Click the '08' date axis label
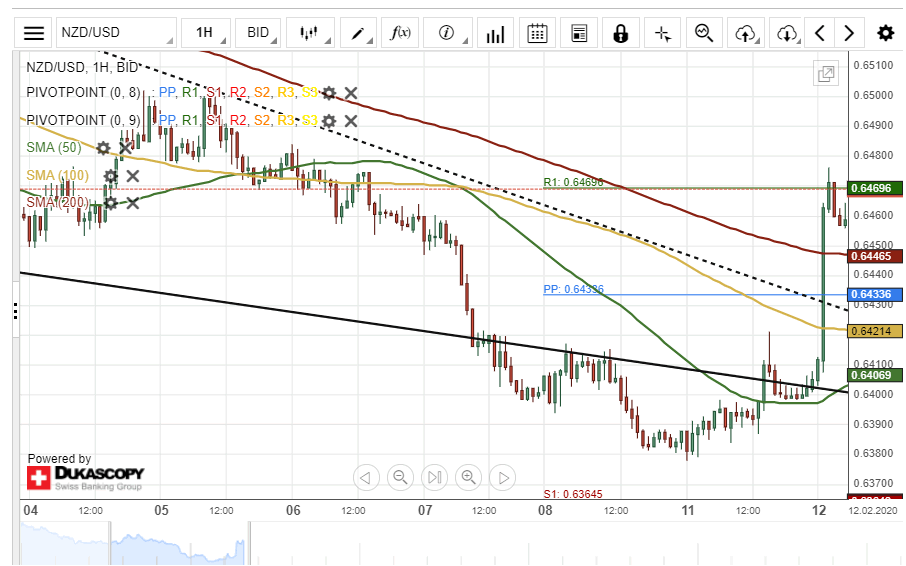 545,511
